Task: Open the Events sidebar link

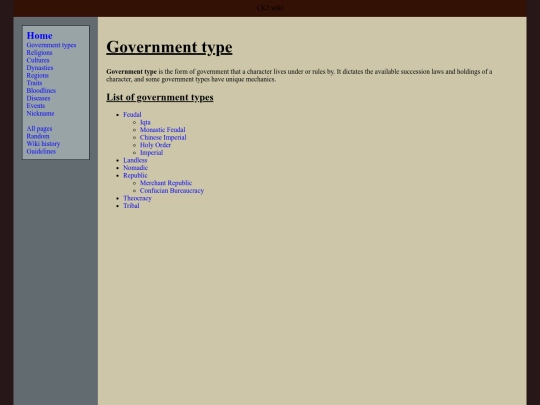Action: [36, 106]
